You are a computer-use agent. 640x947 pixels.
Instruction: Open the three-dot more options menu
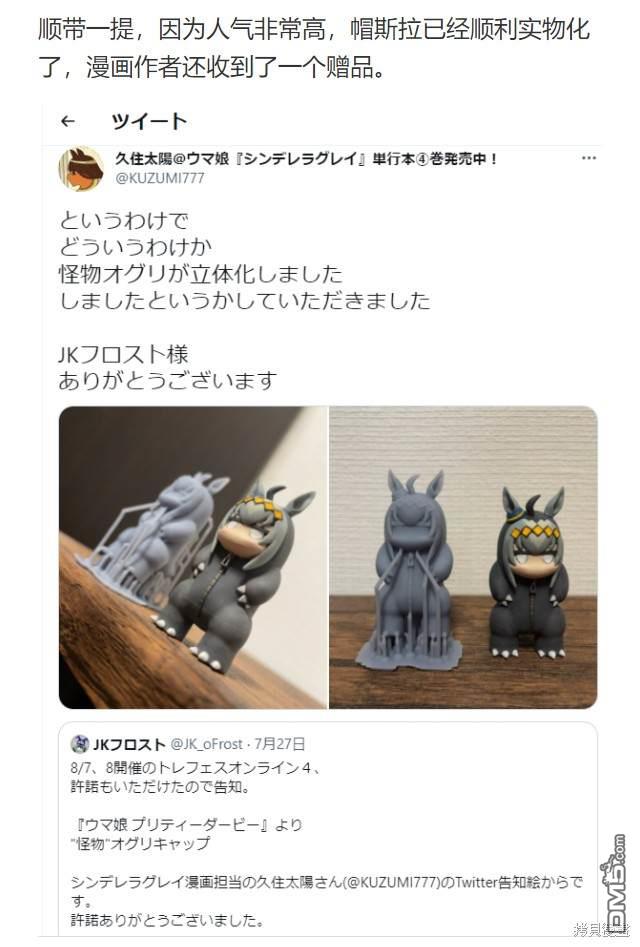coord(589,158)
